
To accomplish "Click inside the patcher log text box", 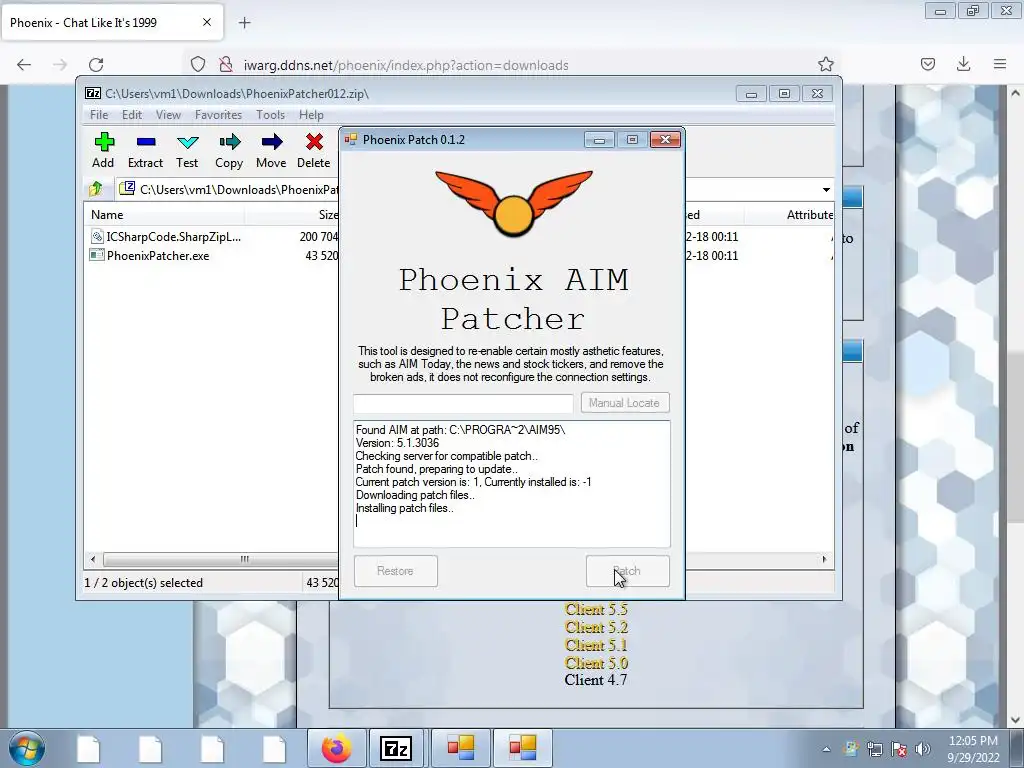I will (x=512, y=484).
